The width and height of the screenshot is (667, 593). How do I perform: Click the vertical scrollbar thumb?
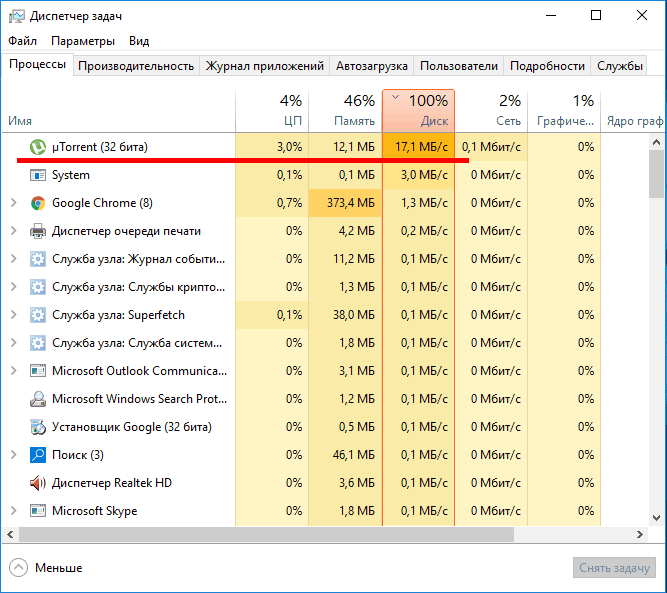pos(656,174)
